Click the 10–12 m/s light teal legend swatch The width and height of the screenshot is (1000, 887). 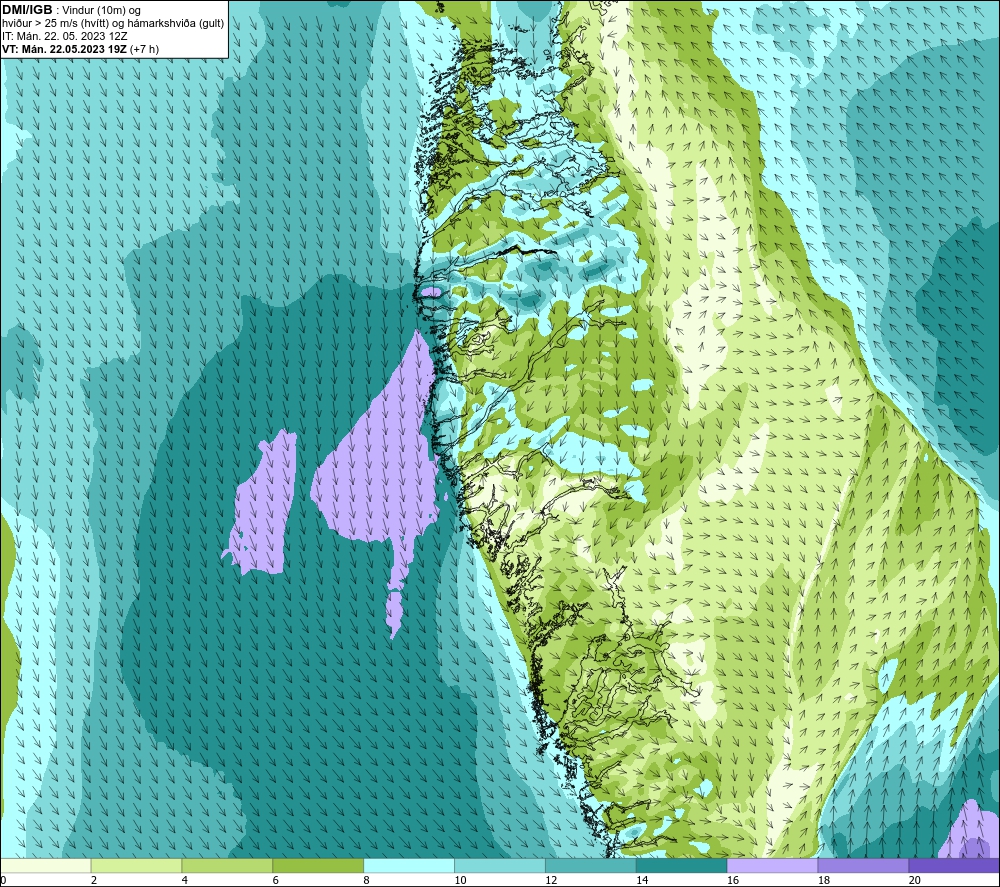coord(500,865)
